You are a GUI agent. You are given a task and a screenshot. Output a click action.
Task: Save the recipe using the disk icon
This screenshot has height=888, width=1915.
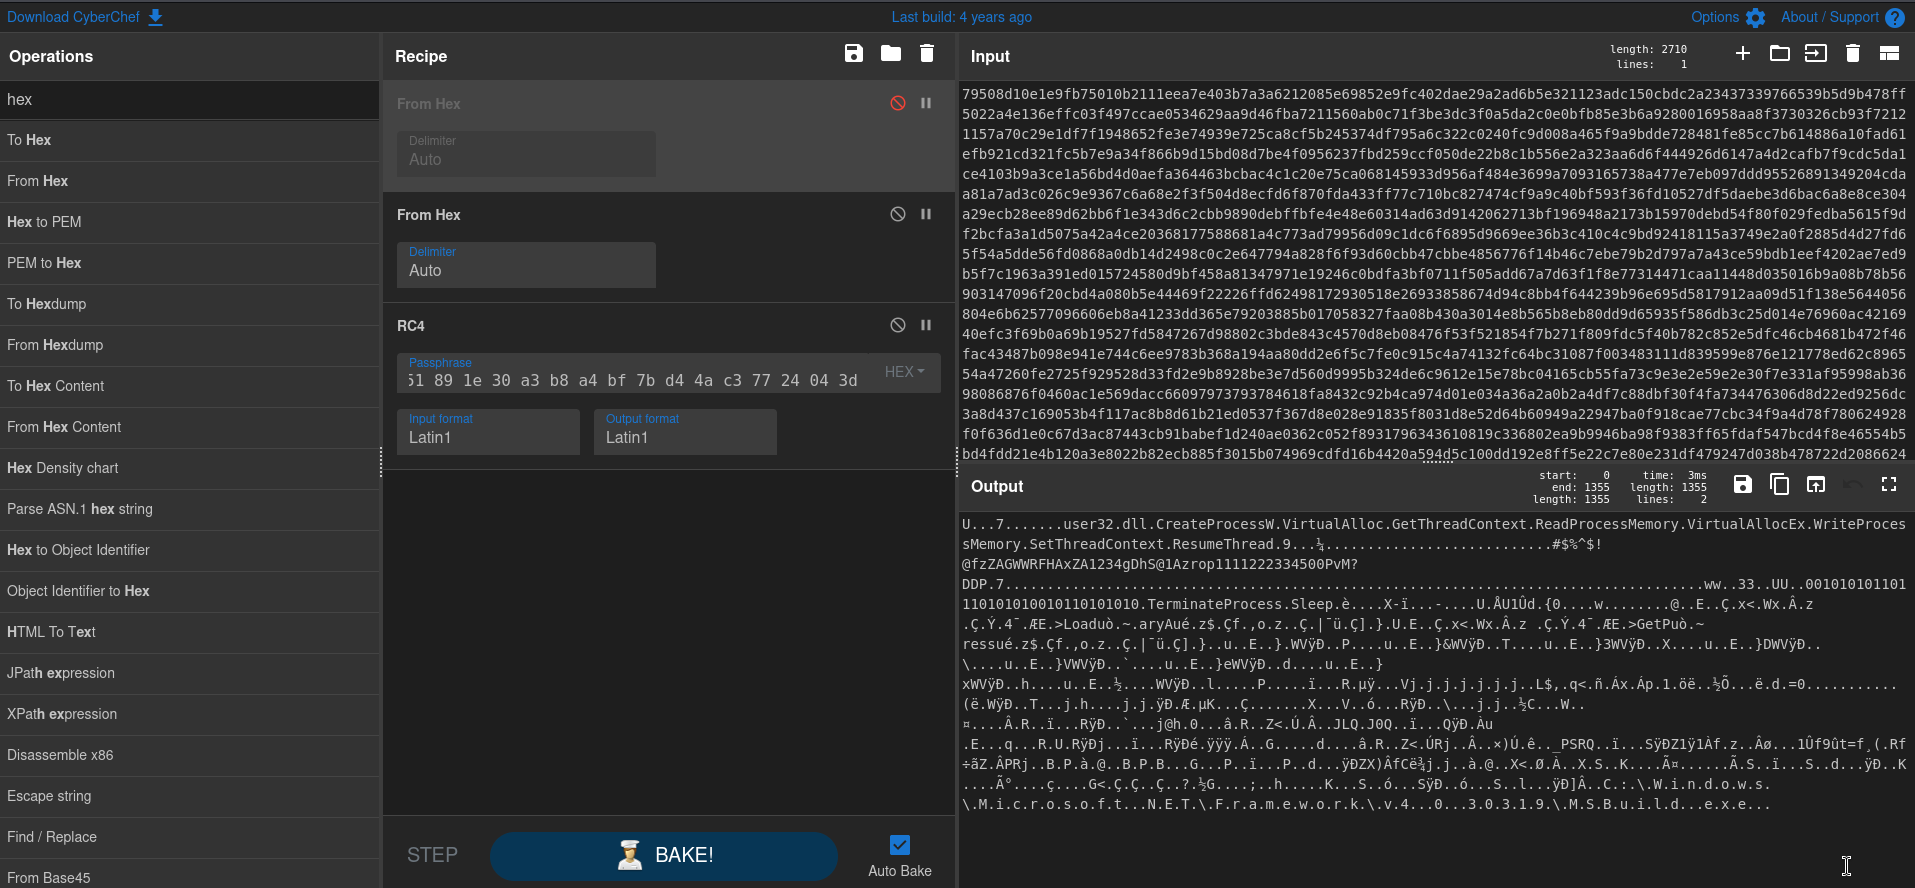pyautogui.click(x=853, y=54)
